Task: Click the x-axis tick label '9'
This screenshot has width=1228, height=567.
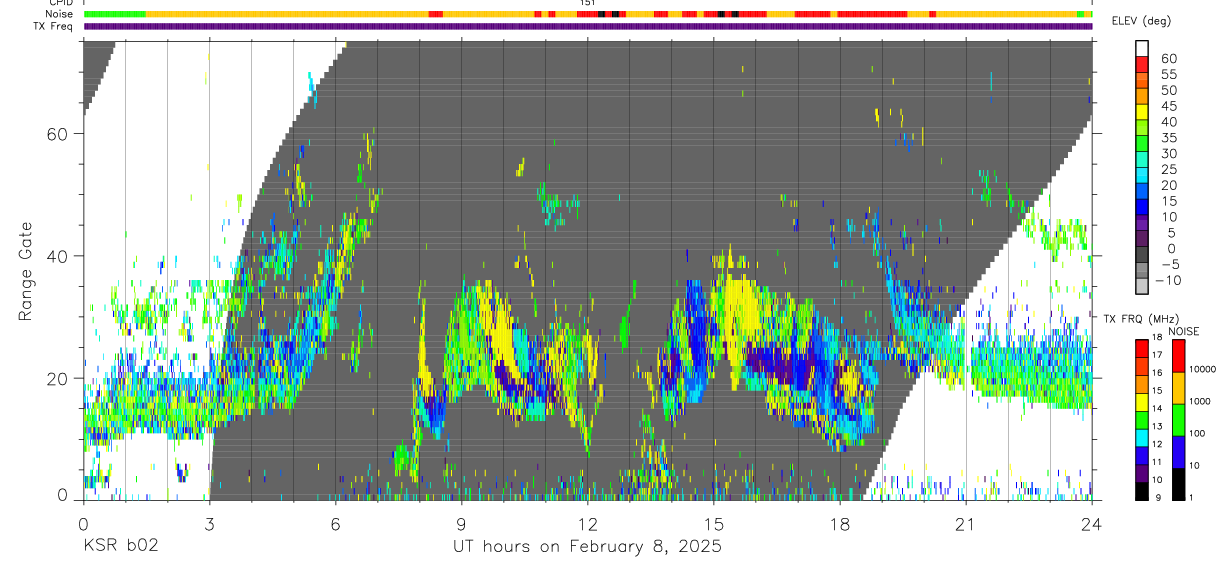Action: (462, 523)
